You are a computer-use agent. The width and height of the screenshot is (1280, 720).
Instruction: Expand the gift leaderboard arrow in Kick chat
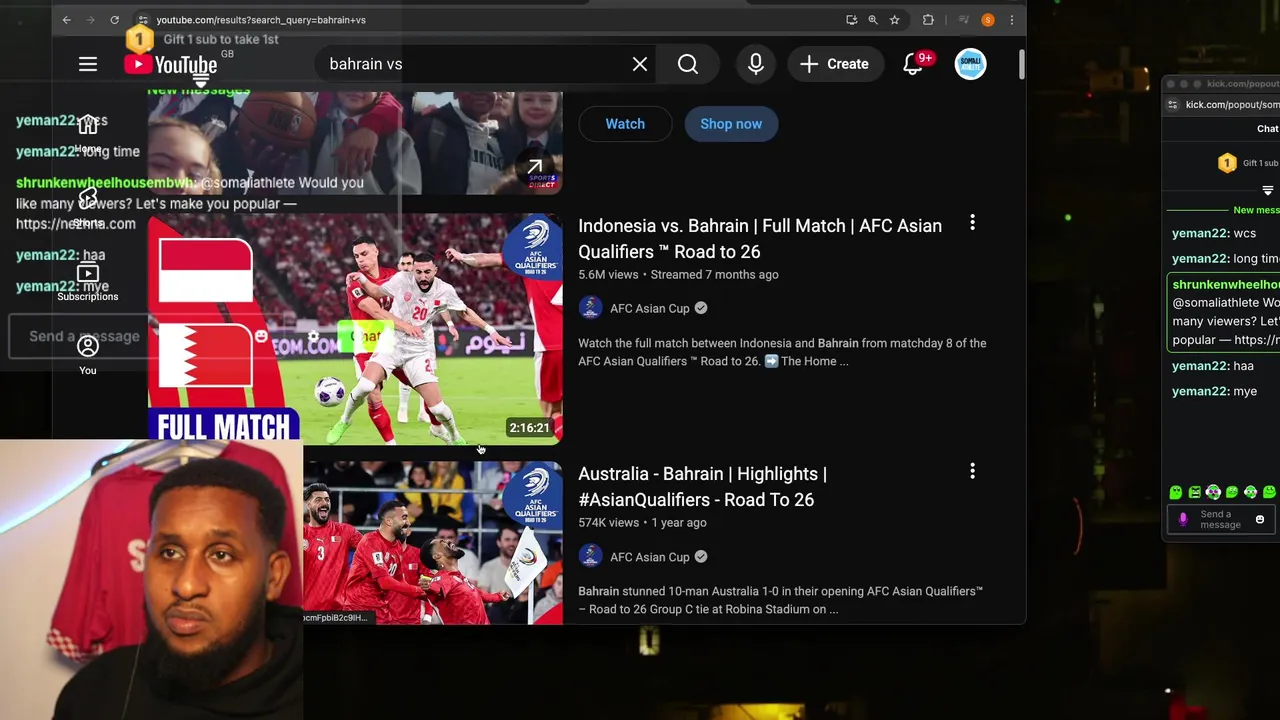[1268, 190]
